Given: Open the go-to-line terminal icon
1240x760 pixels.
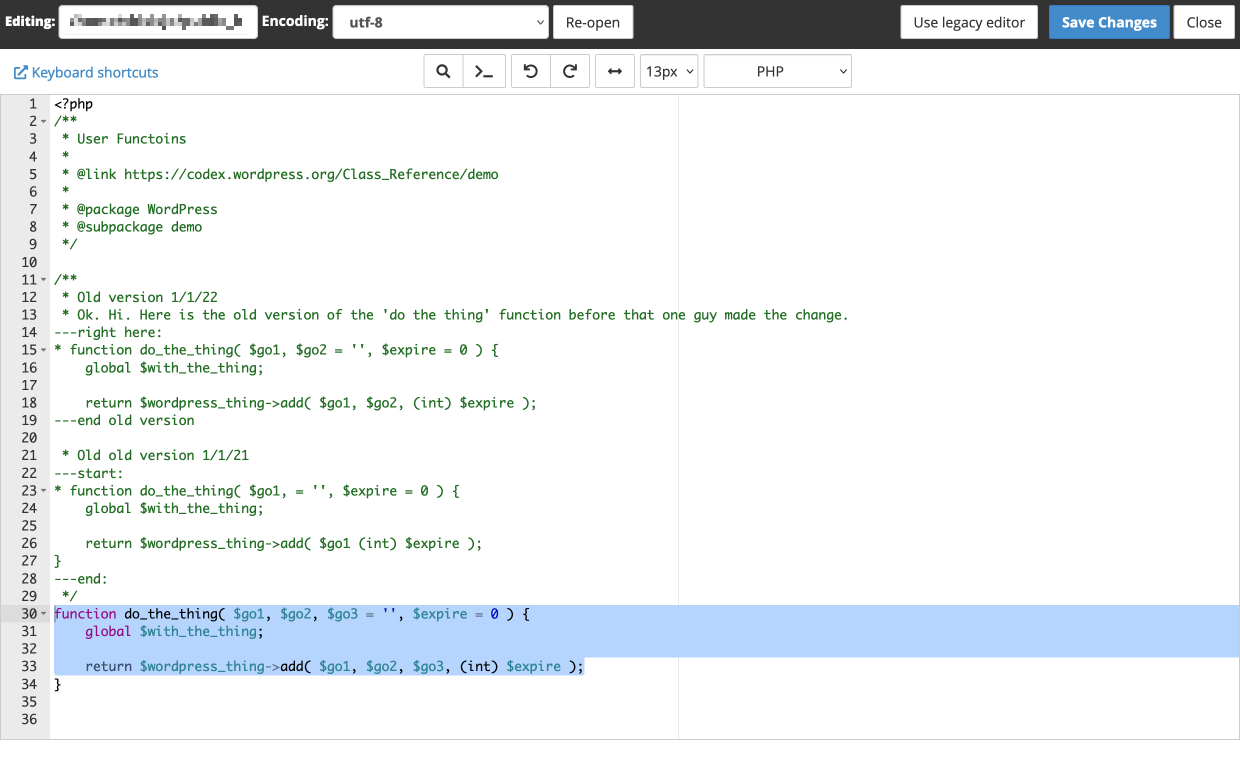Looking at the screenshot, I should tap(483, 72).
